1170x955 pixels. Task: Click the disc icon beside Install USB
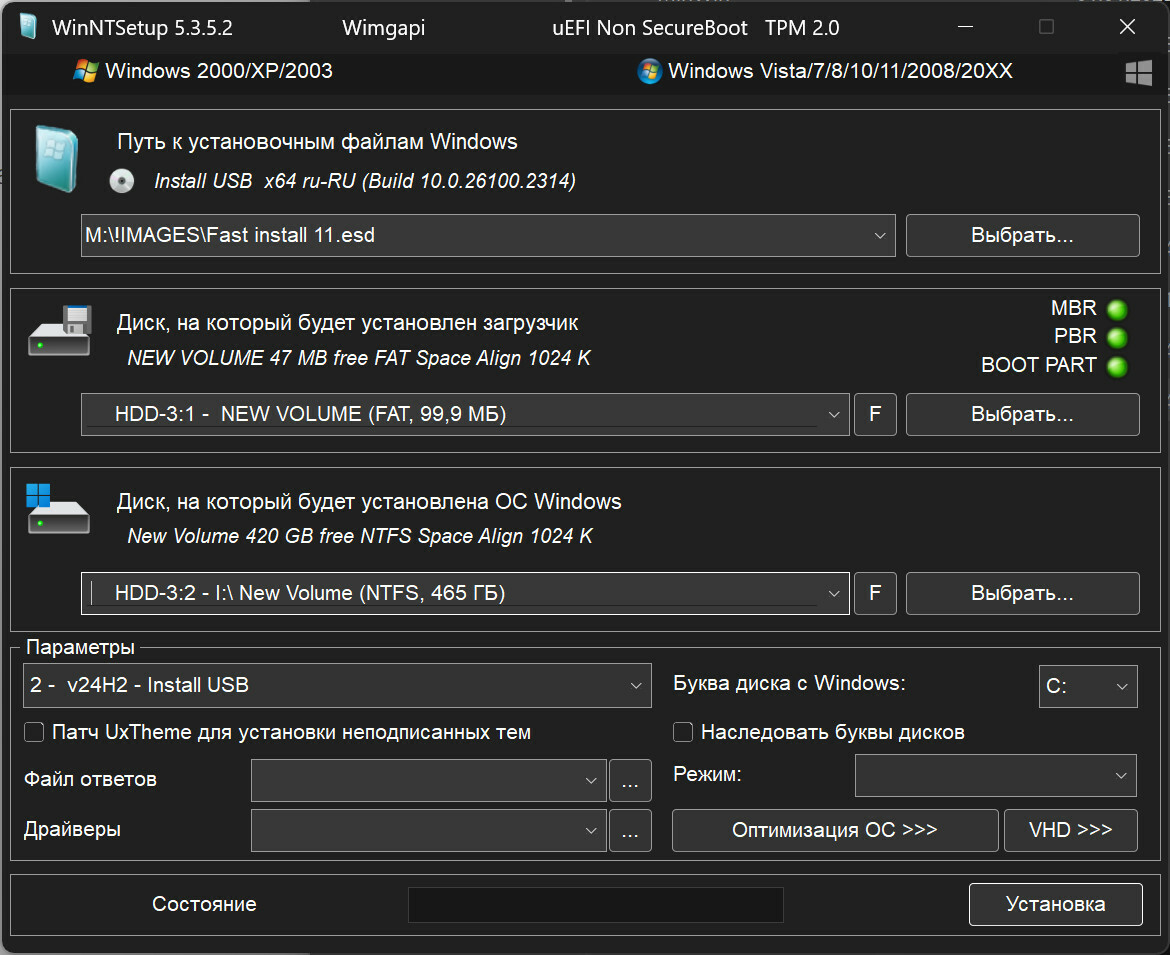122,181
